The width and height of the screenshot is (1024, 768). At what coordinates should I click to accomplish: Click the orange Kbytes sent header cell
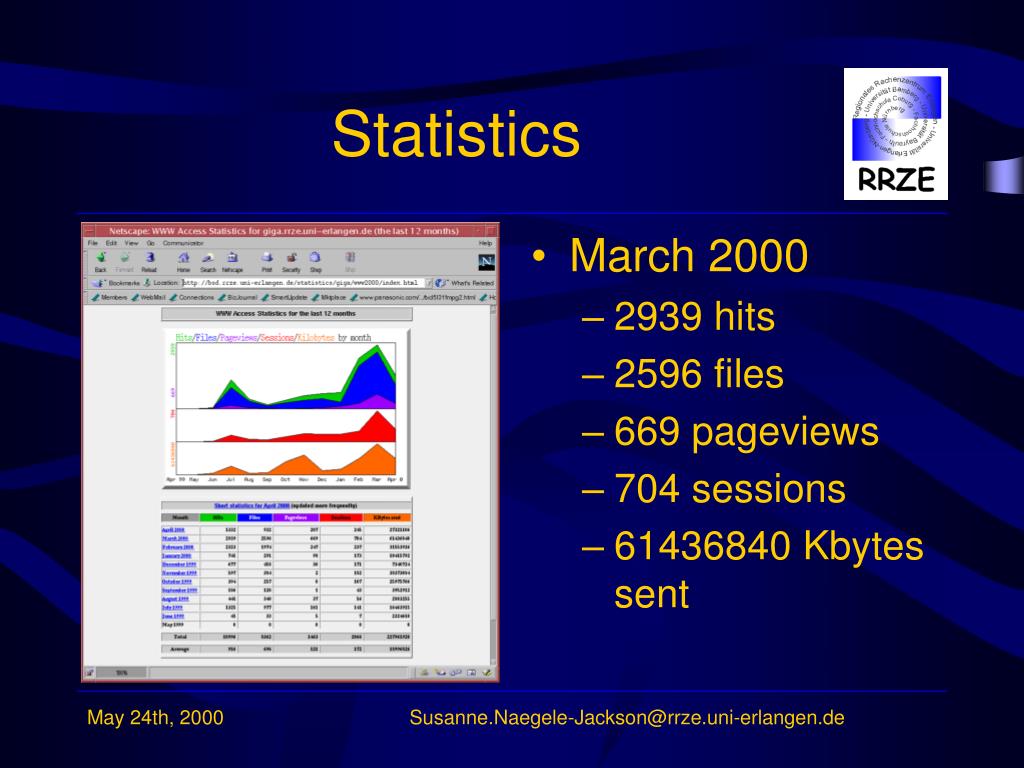coord(387,517)
